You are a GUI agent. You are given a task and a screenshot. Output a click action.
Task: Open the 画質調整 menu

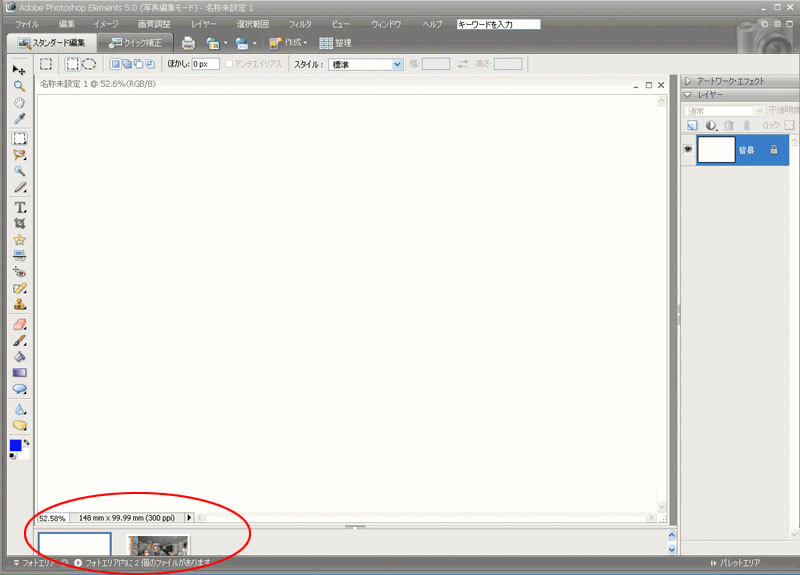tap(153, 23)
